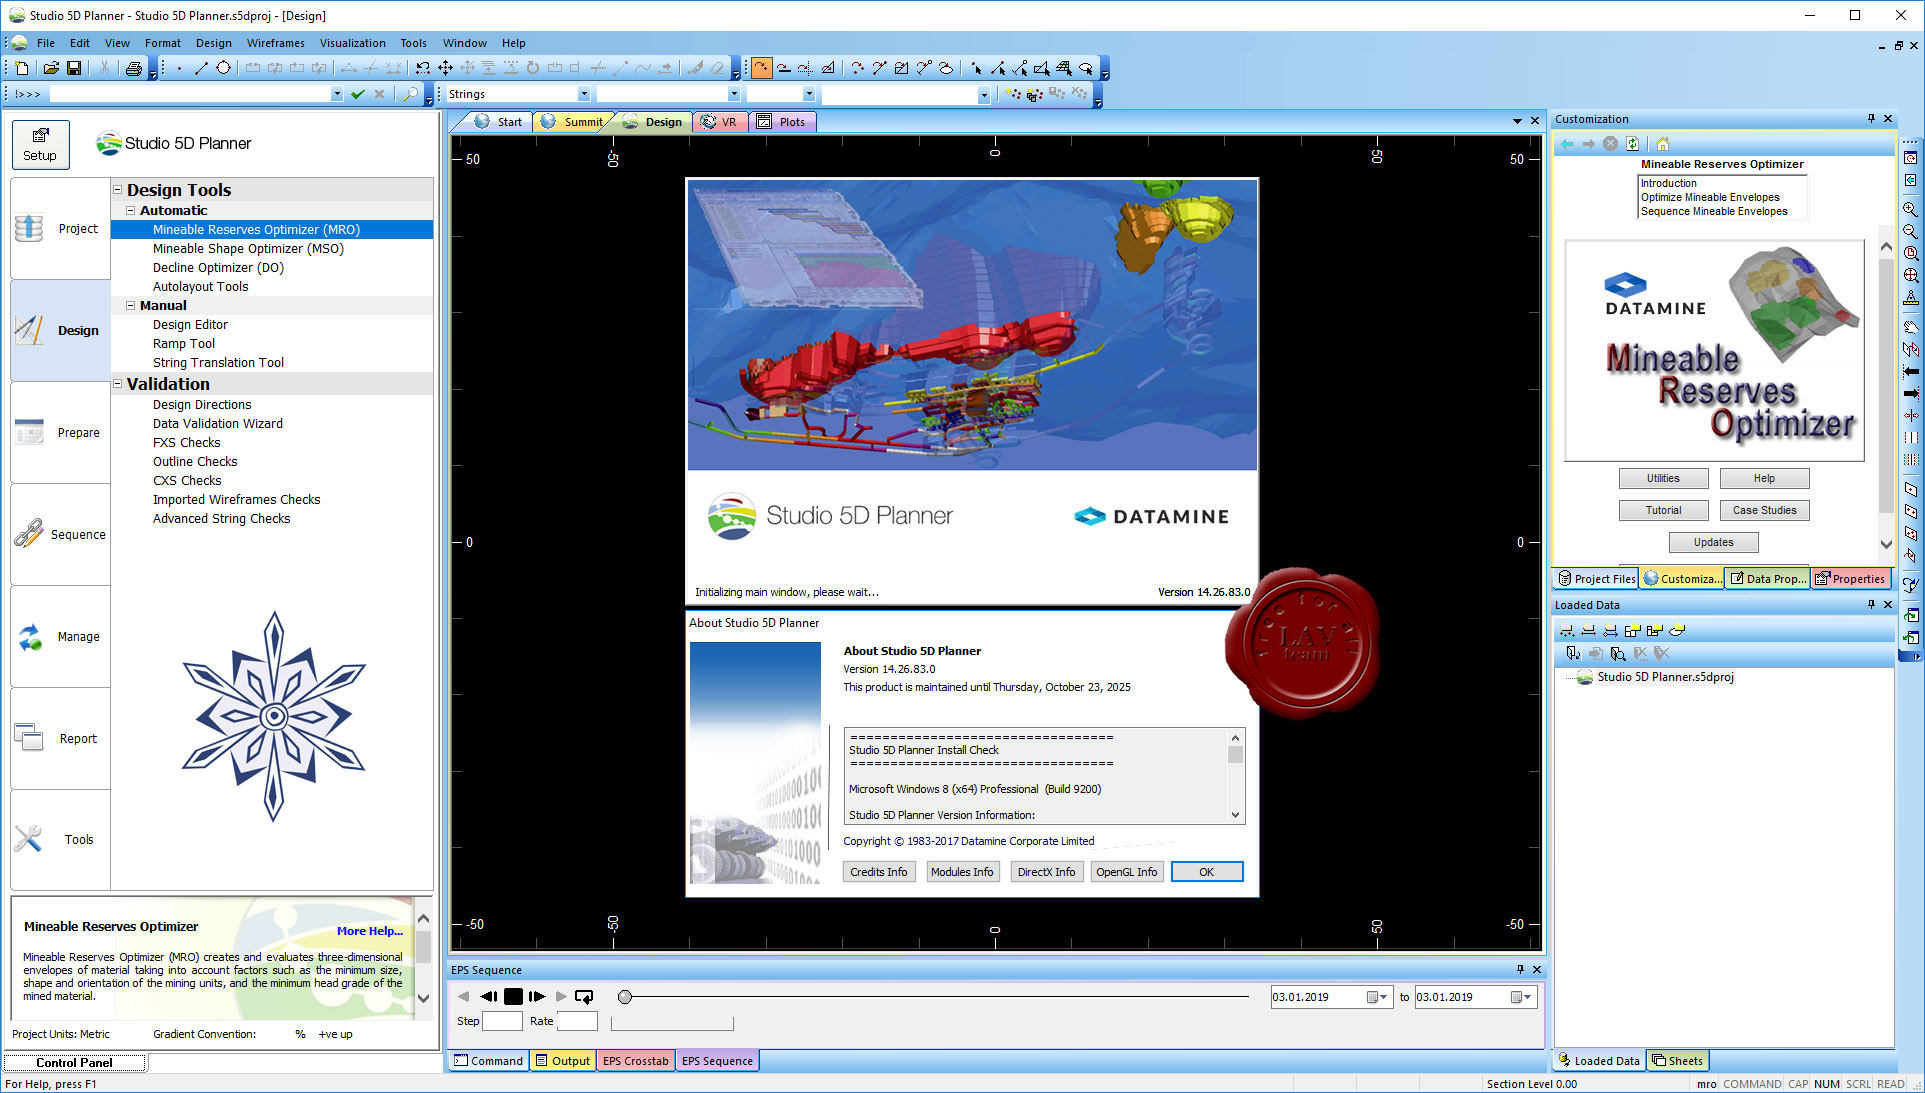The width and height of the screenshot is (1925, 1093).
Task: Click the zoom out magnifier on right toolbar
Action: [1910, 231]
